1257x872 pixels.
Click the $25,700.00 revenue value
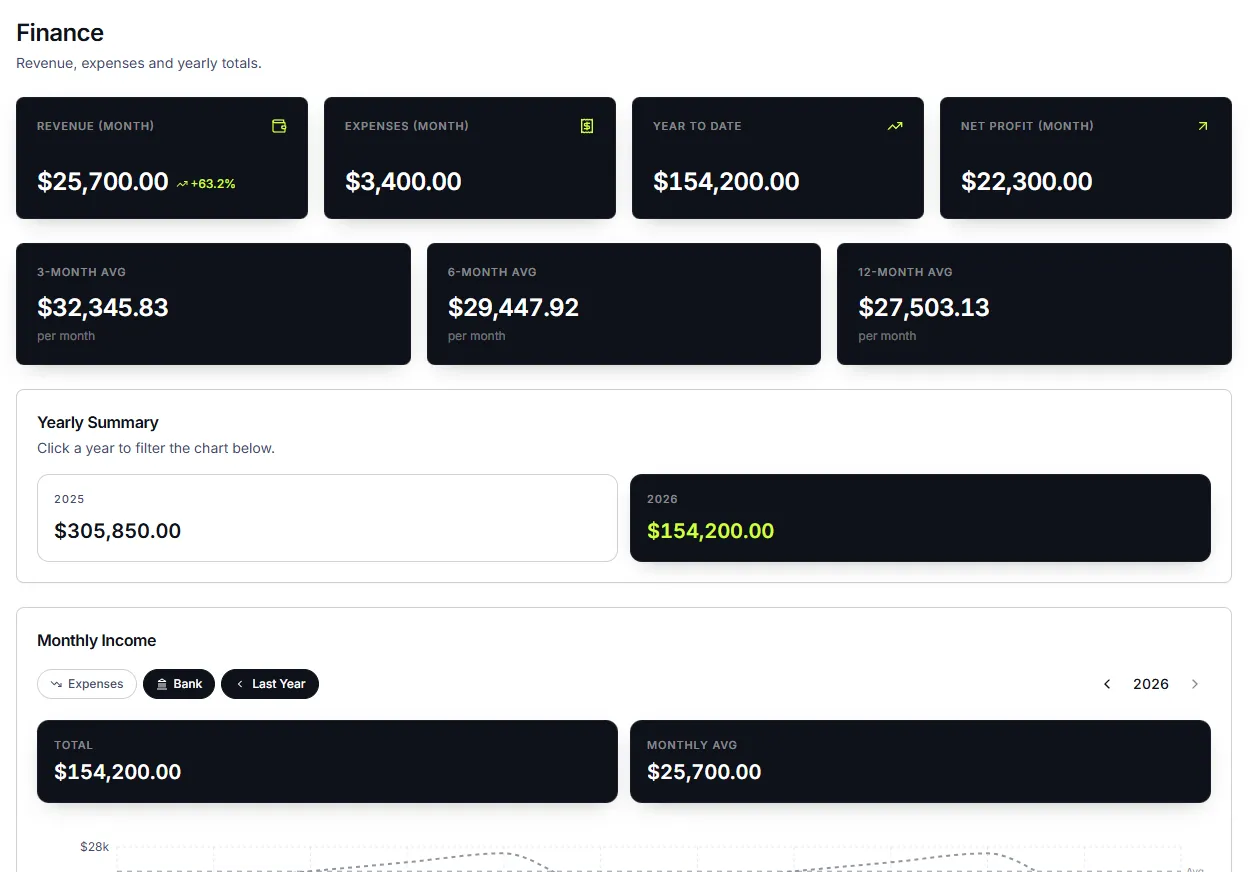pos(103,181)
